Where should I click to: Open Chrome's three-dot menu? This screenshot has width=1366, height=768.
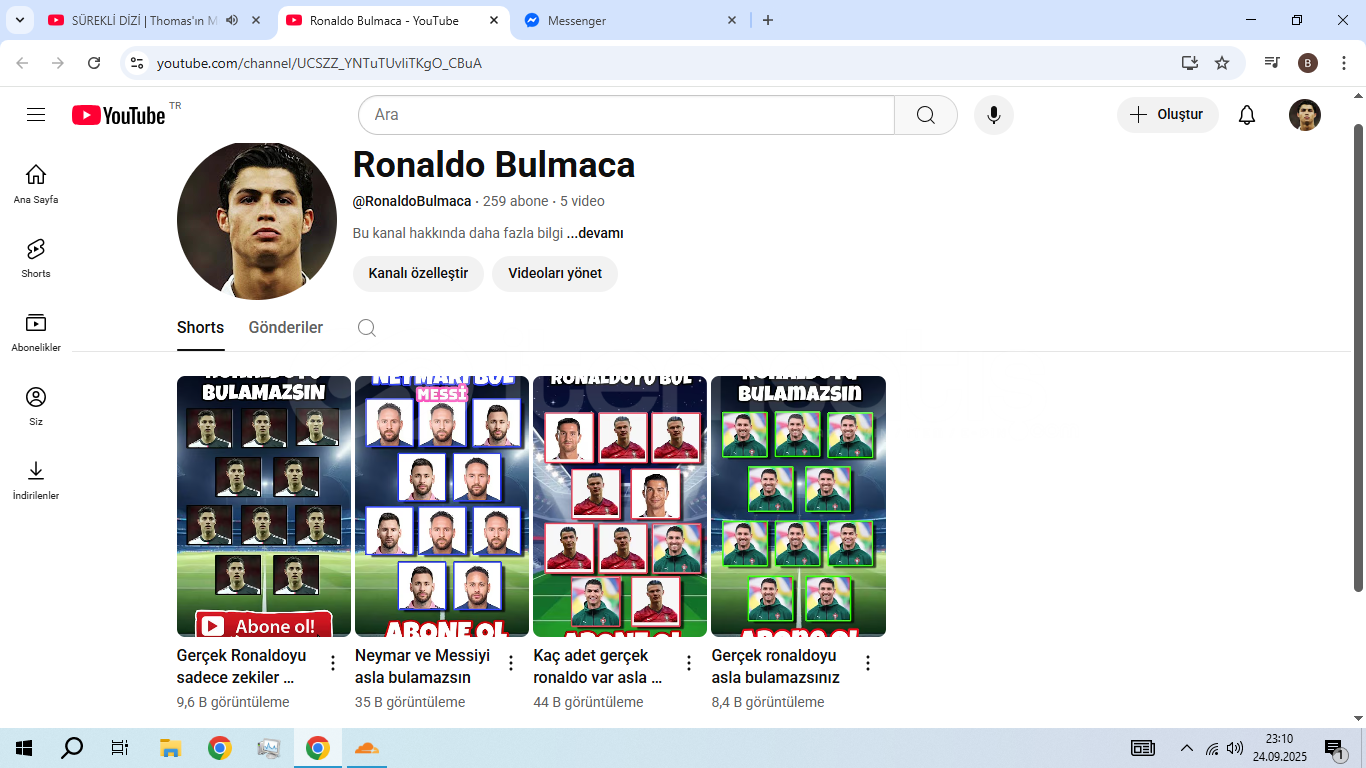(1344, 63)
